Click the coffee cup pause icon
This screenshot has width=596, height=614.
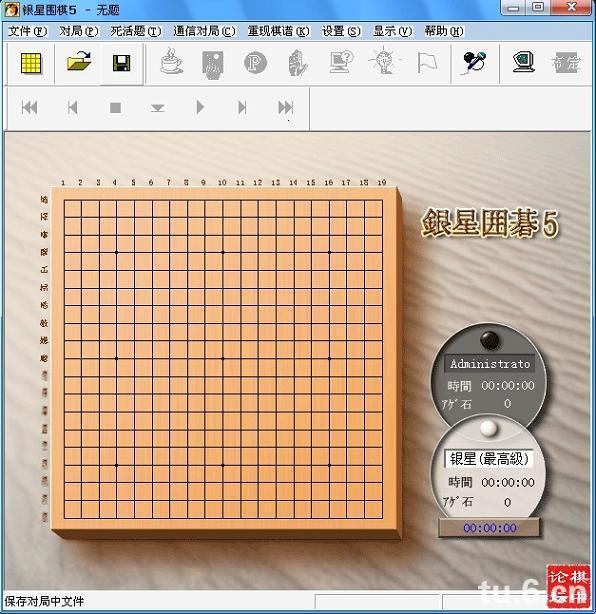(171, 61)
